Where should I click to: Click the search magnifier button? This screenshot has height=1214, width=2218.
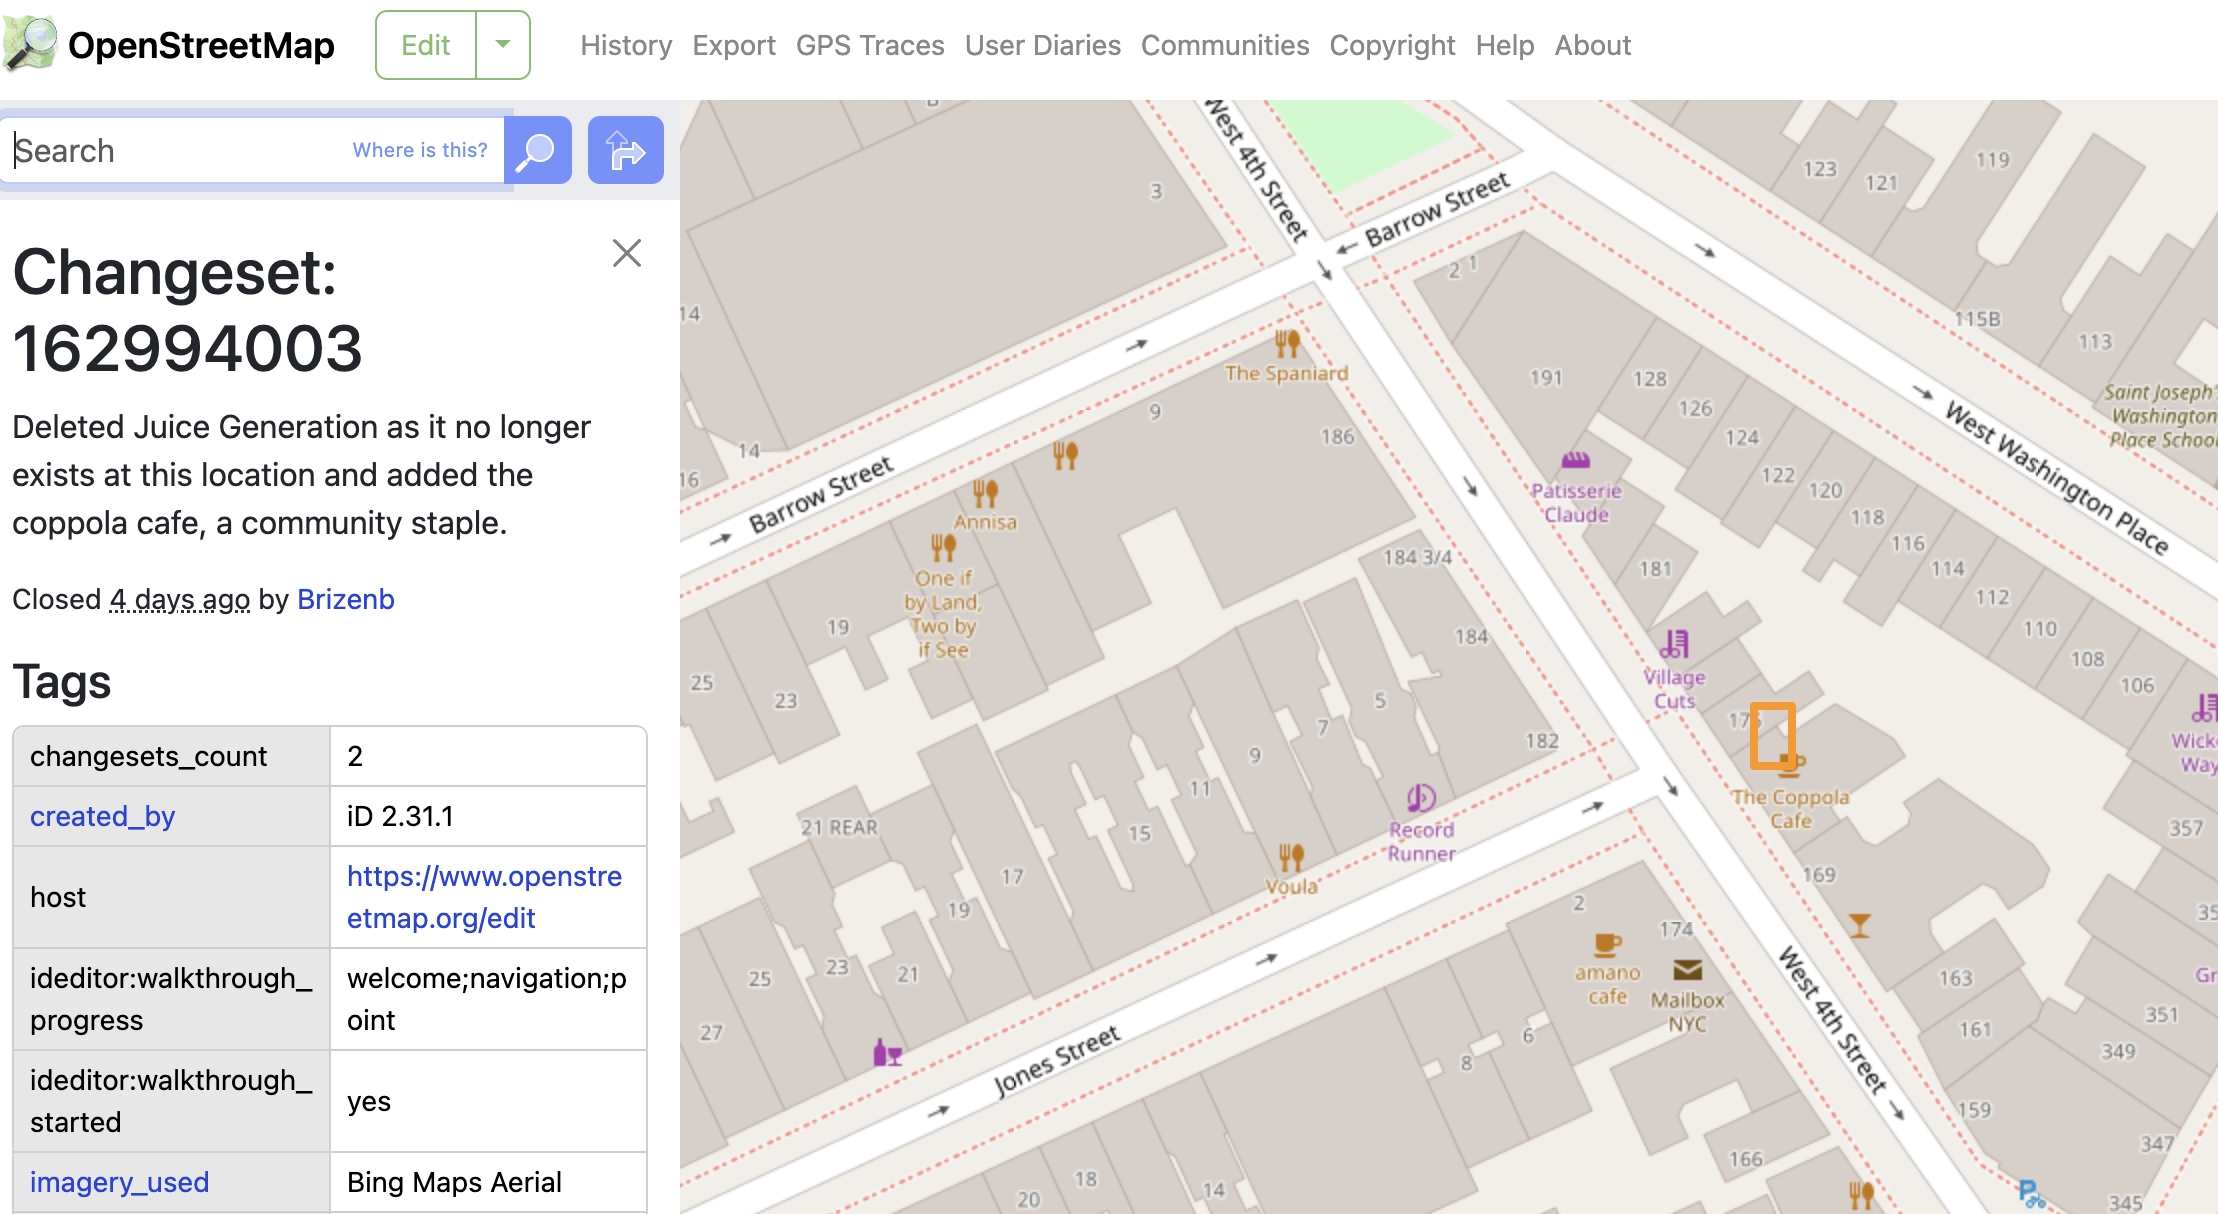point(538,150)
